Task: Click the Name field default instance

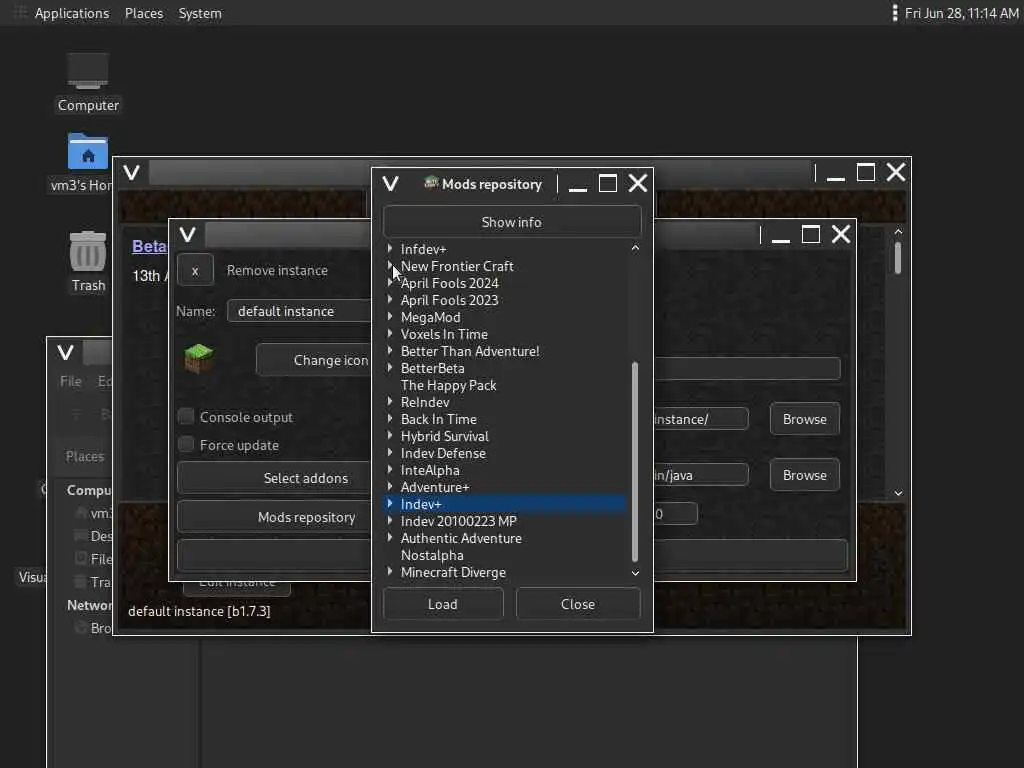Action: 298,311
